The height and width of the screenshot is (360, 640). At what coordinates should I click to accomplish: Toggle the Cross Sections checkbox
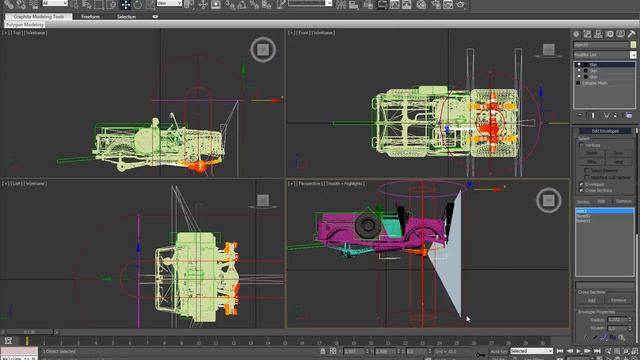pyautogui.click(x=581, y=191)
